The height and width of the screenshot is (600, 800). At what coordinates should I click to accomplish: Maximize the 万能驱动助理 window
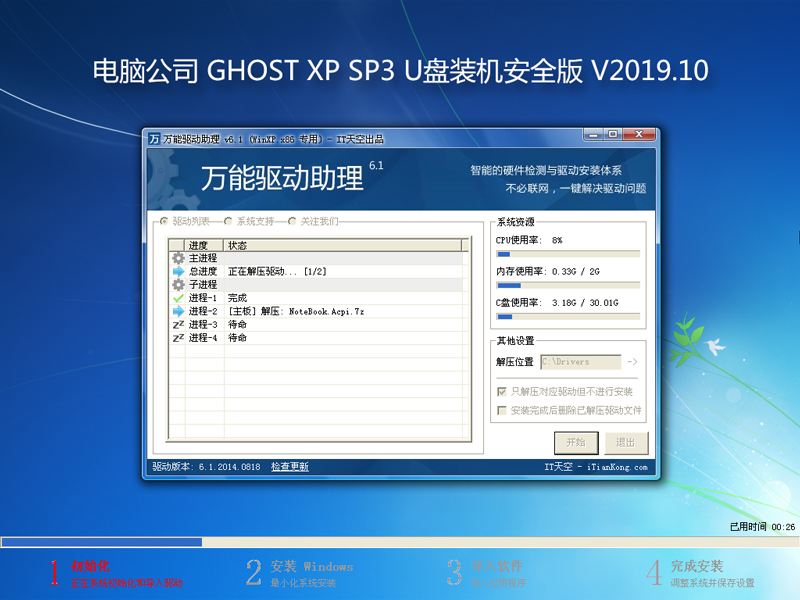(x=612, y=135)
